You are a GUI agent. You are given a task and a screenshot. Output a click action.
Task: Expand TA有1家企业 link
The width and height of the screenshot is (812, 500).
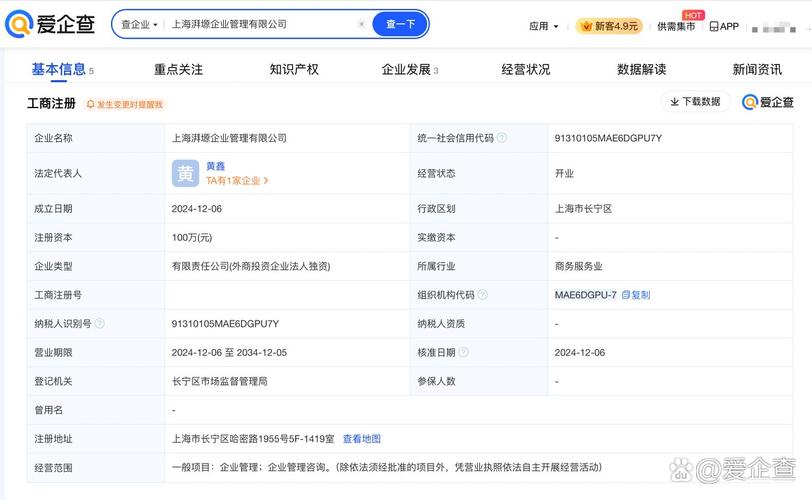click(x=237, y=181)
